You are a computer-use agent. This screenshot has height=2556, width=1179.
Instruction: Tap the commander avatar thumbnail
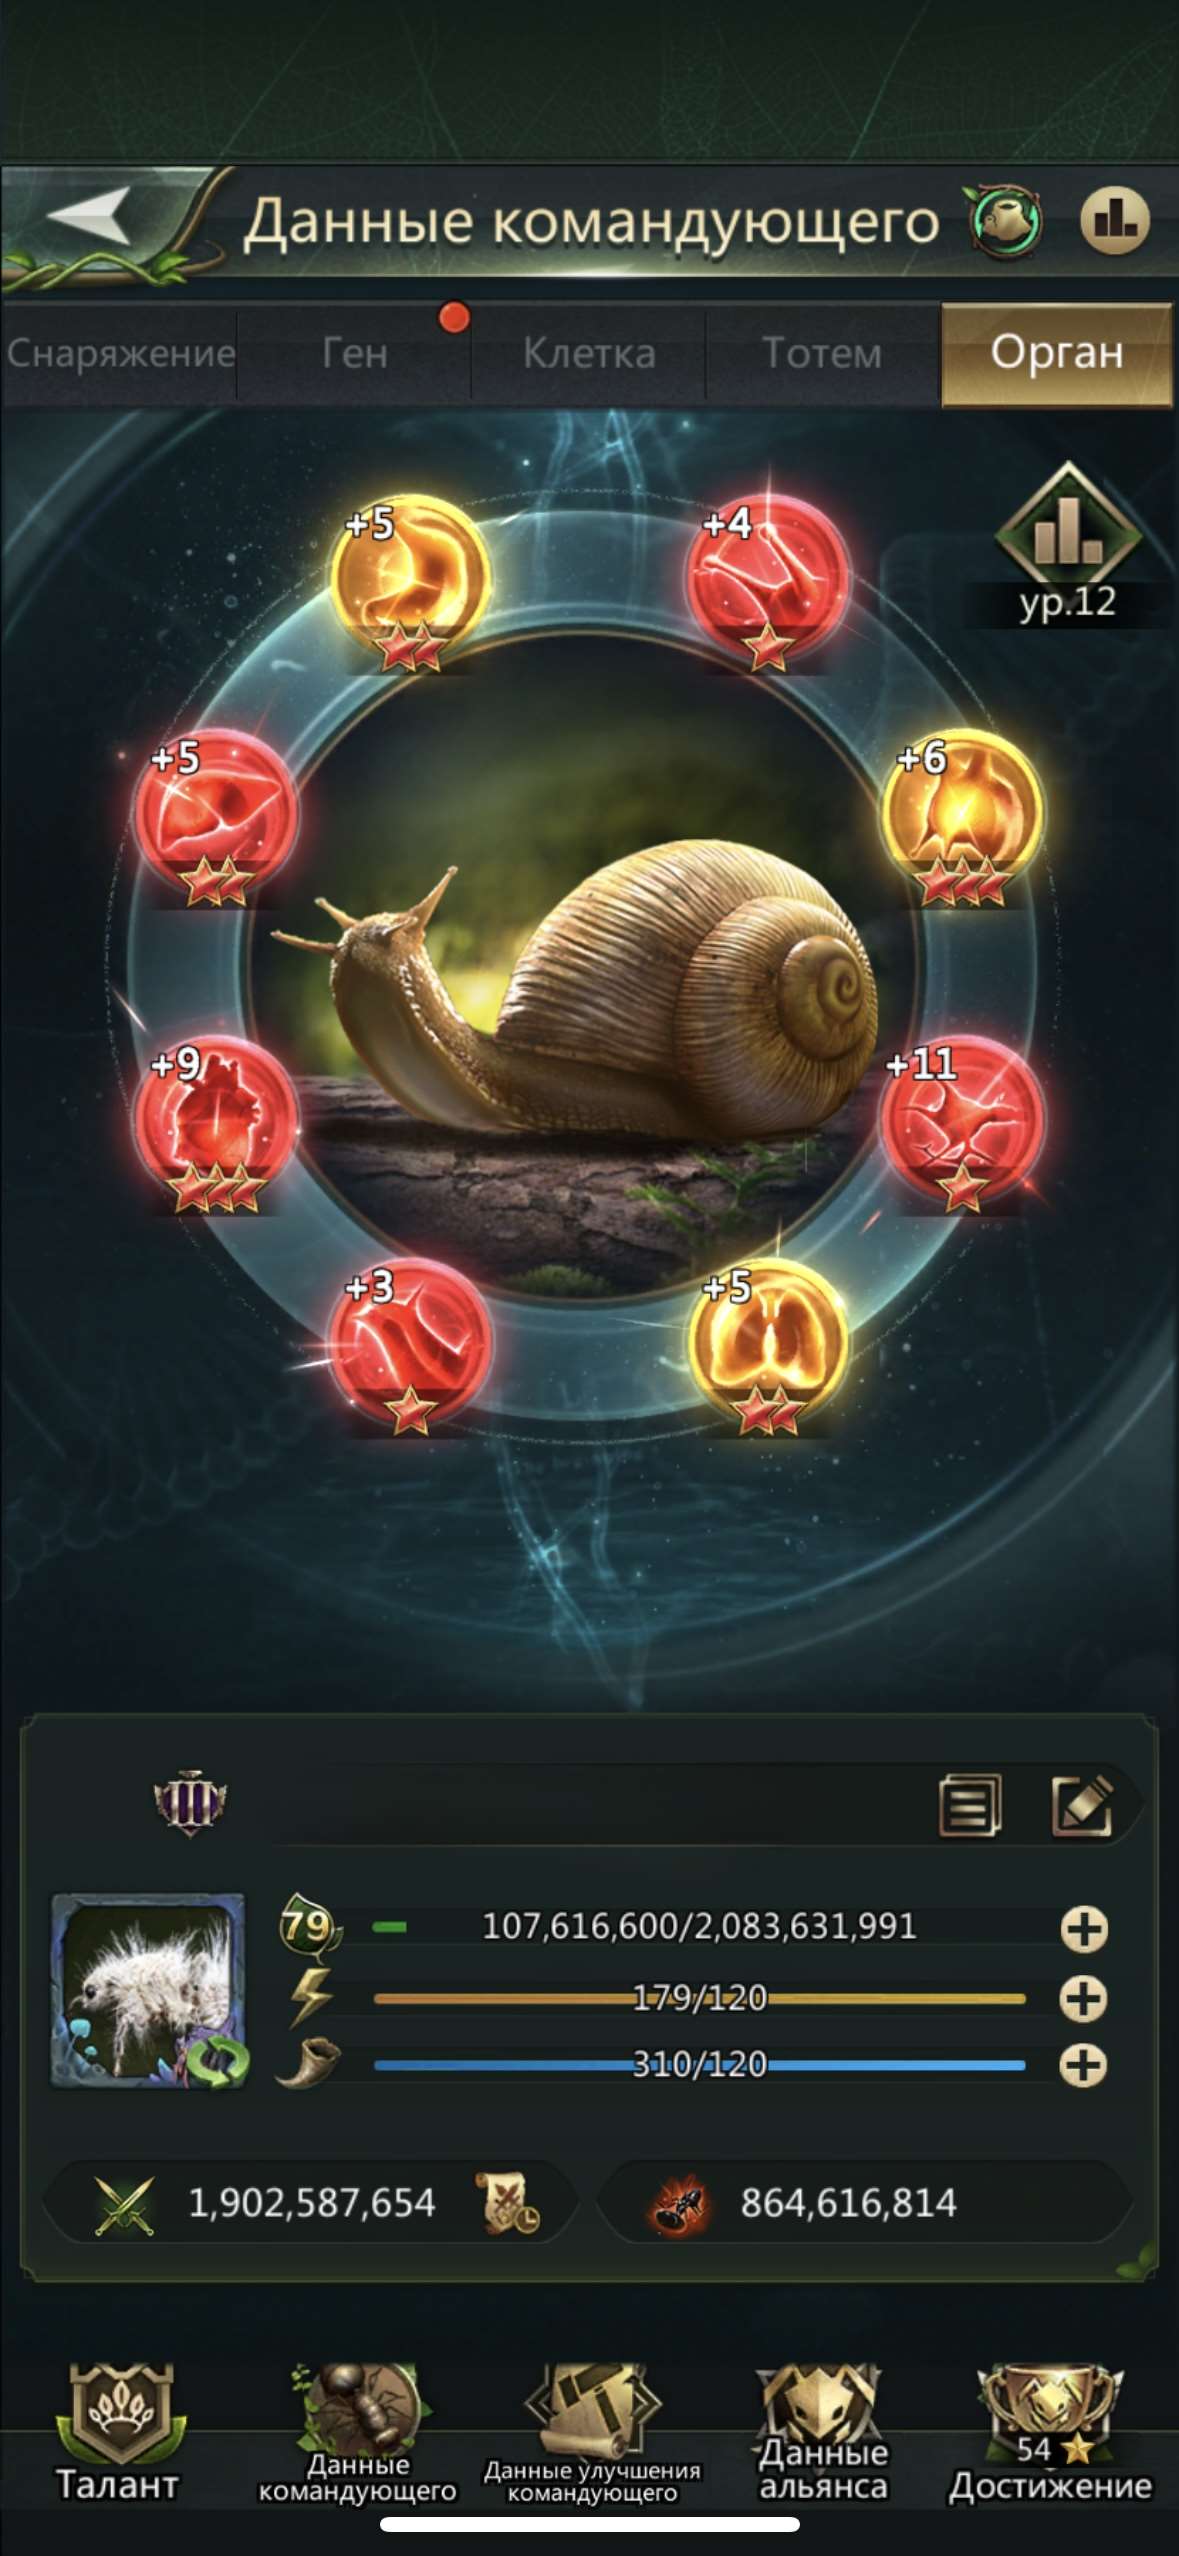pos(148,1991)
